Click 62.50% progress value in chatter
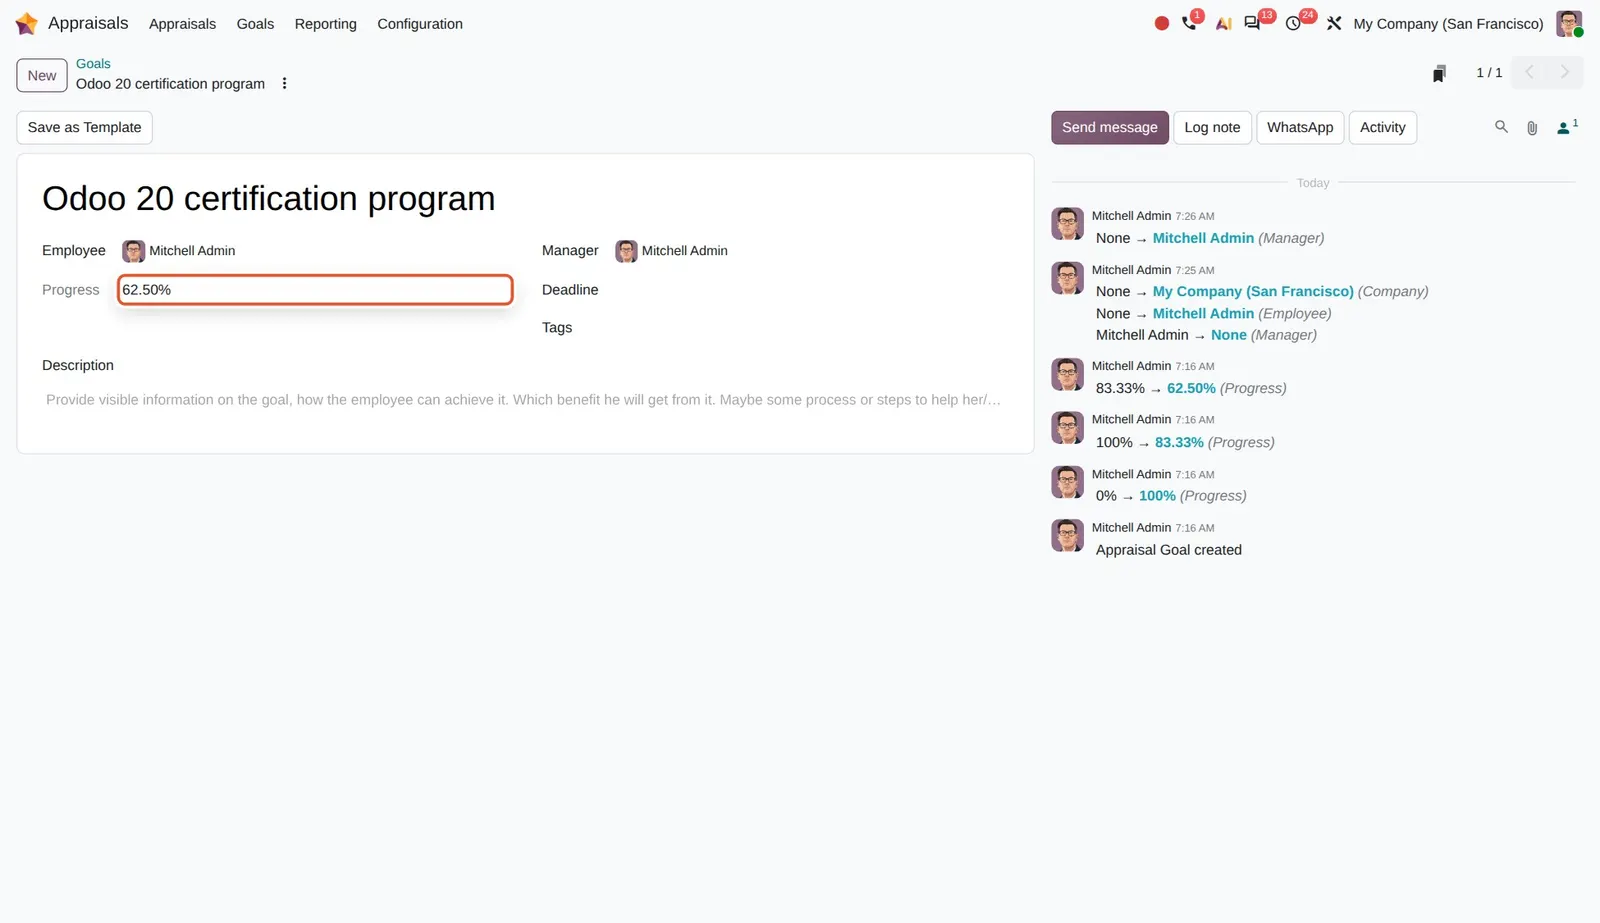The width and height of the screenshot is (1600, 923). tap(1191, 388)
